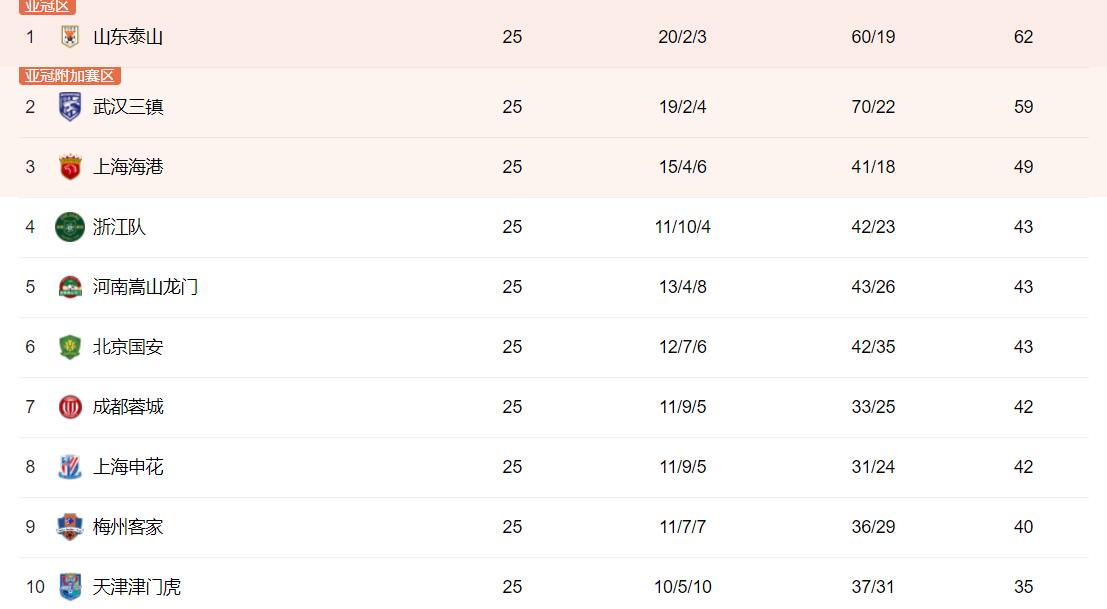Click the Tianjin Jinmen Tiger (天津津门虎) crest
Screen dimensions: 1107x609
(69, 586)
